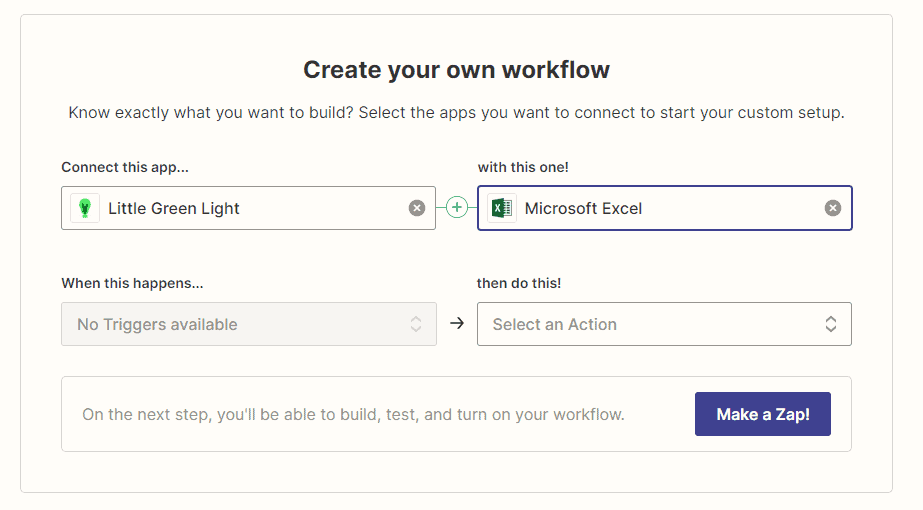The width and height of the screenshot is (923, 510).
Task: Expand action list using the chevron arrows
Action: 831,324
